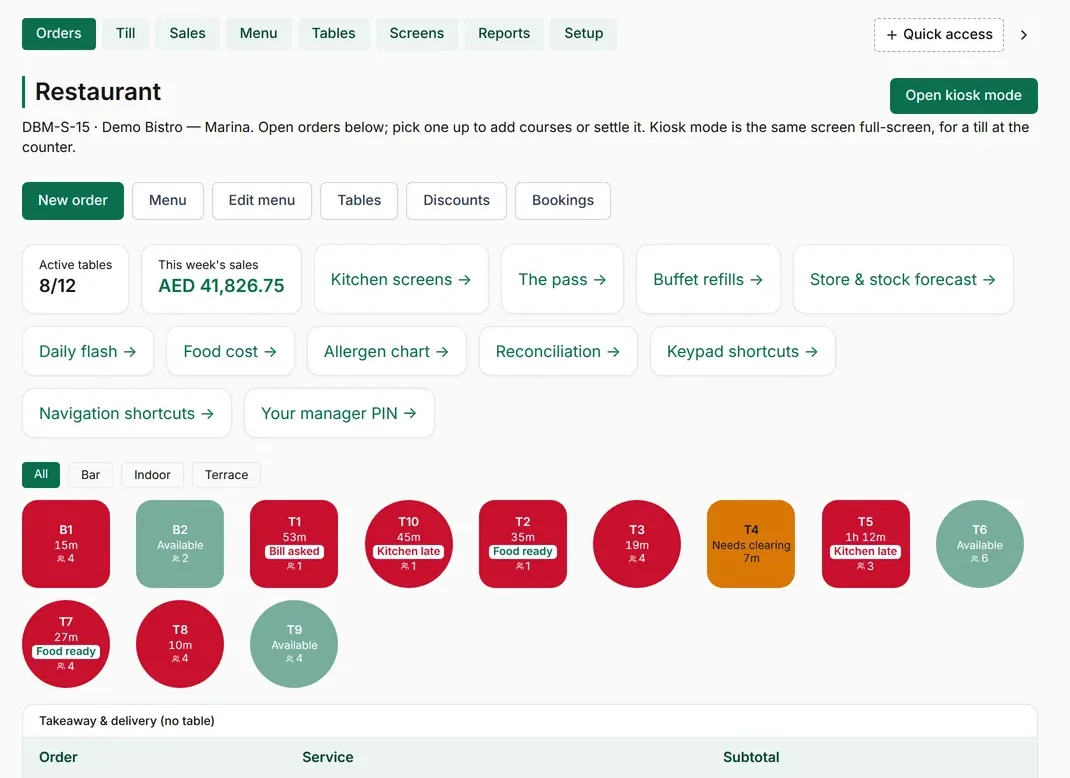
Task: Switch to the Till tab
Action: coord(126,33)
